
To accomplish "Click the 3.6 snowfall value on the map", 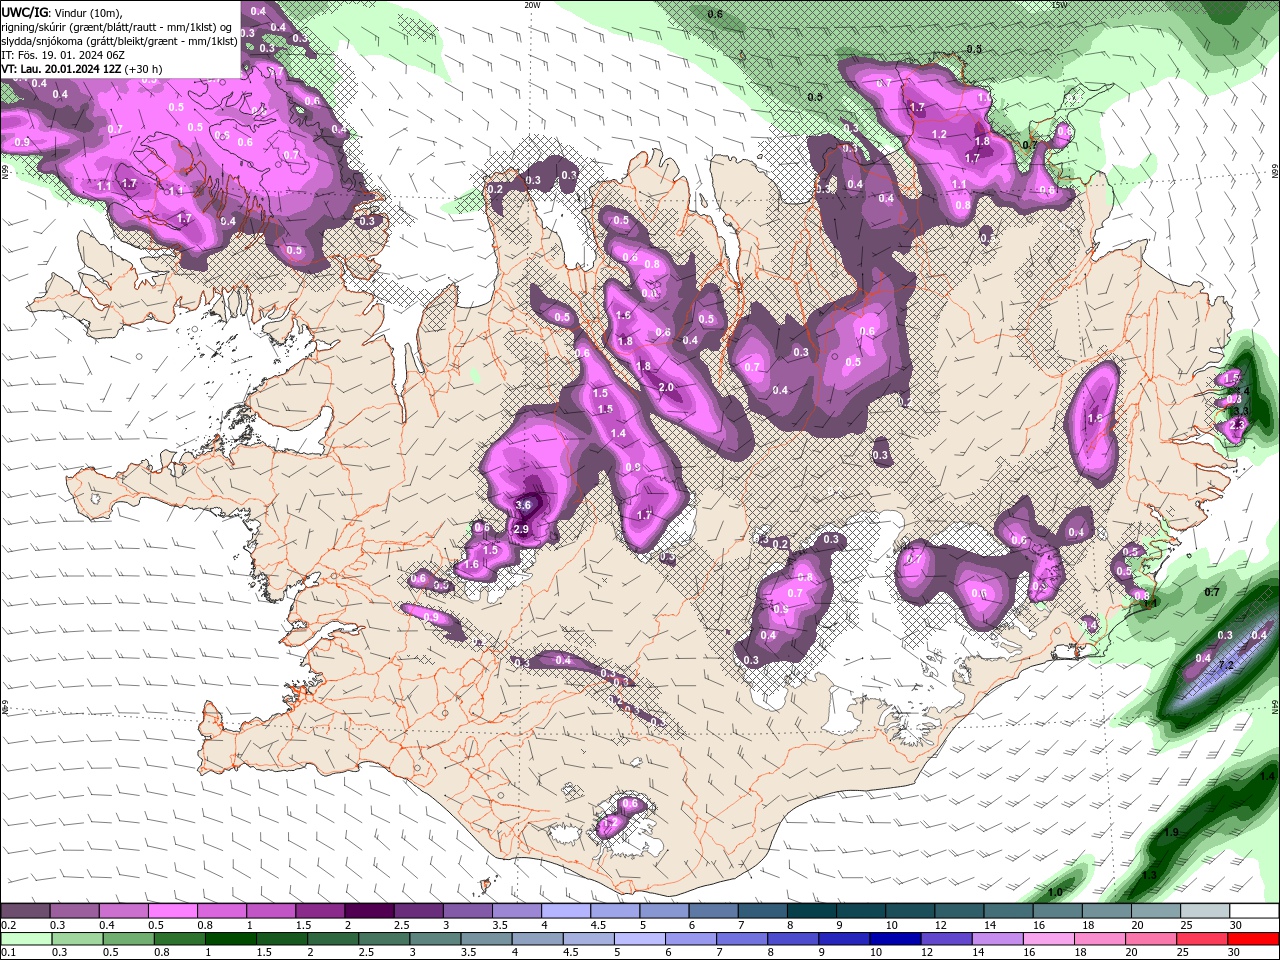I will click(523, 506).
